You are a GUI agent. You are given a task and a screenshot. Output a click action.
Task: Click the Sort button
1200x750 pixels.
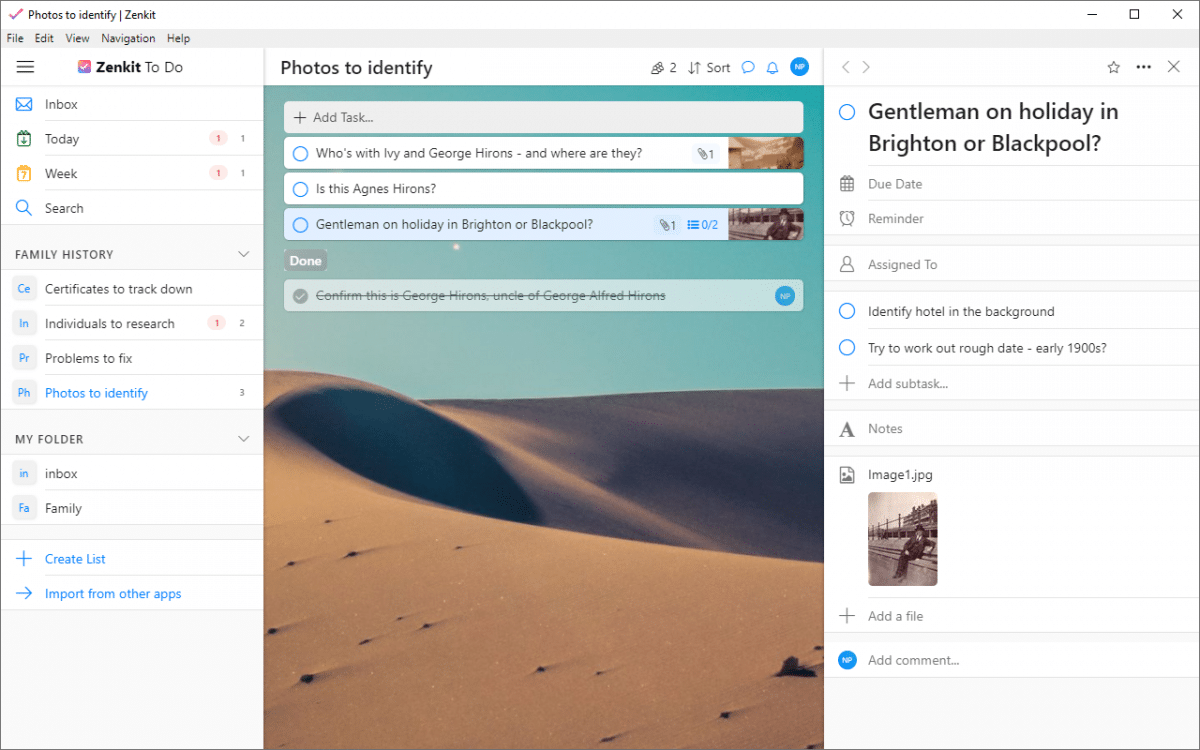[709, 68]
